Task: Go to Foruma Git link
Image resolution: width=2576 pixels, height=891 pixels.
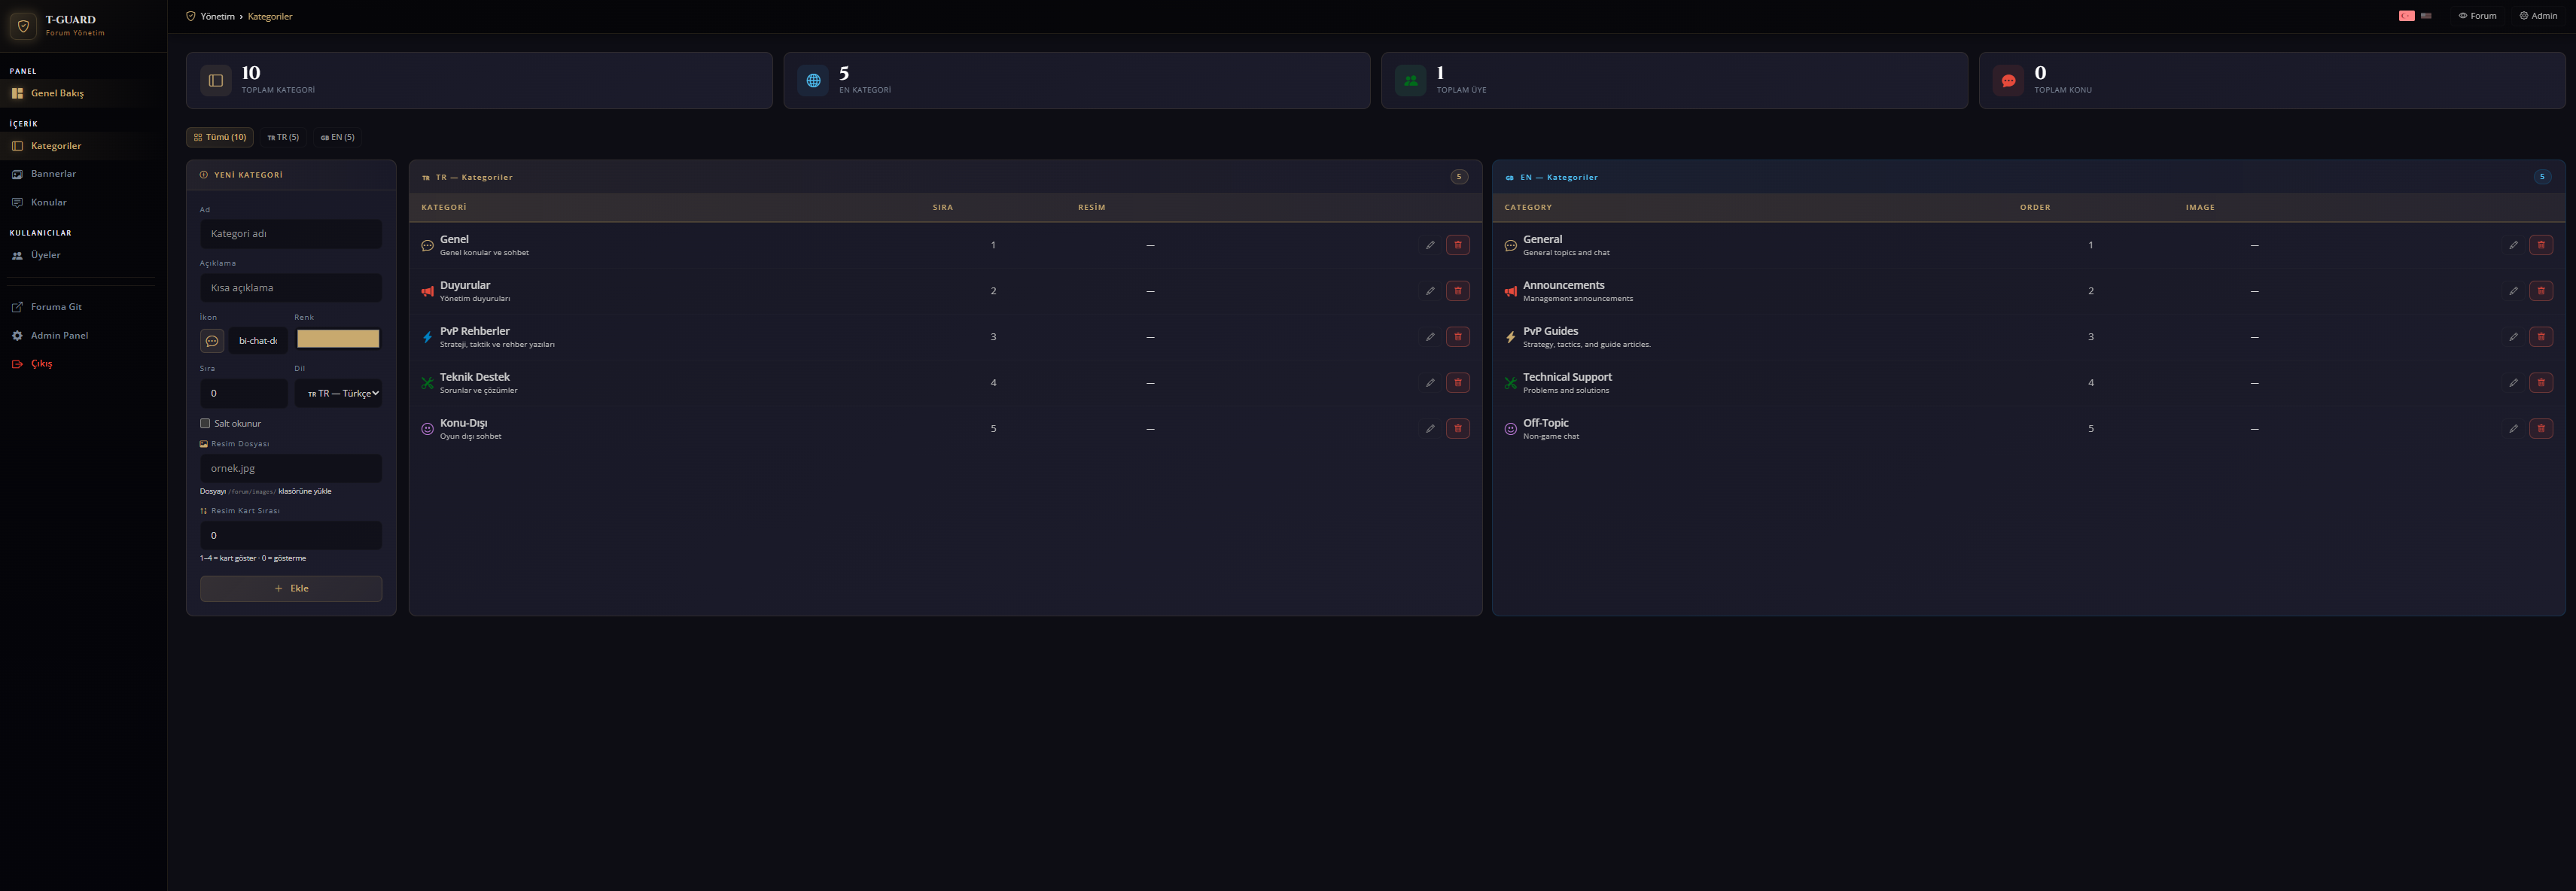Action: pos(83,307)
